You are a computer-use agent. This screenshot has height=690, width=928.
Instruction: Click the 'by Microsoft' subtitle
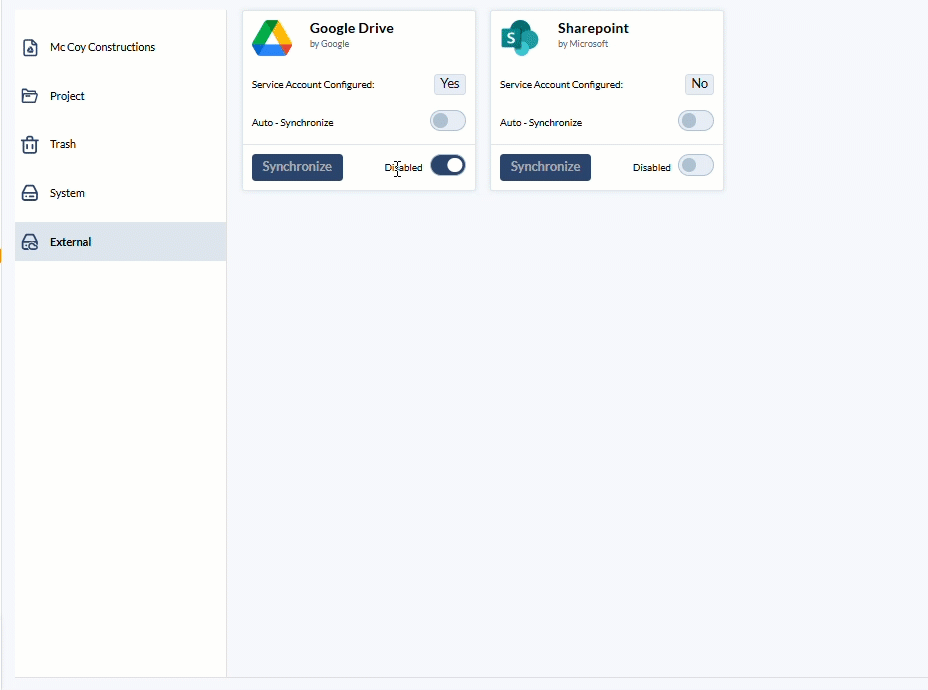[583, 44]
